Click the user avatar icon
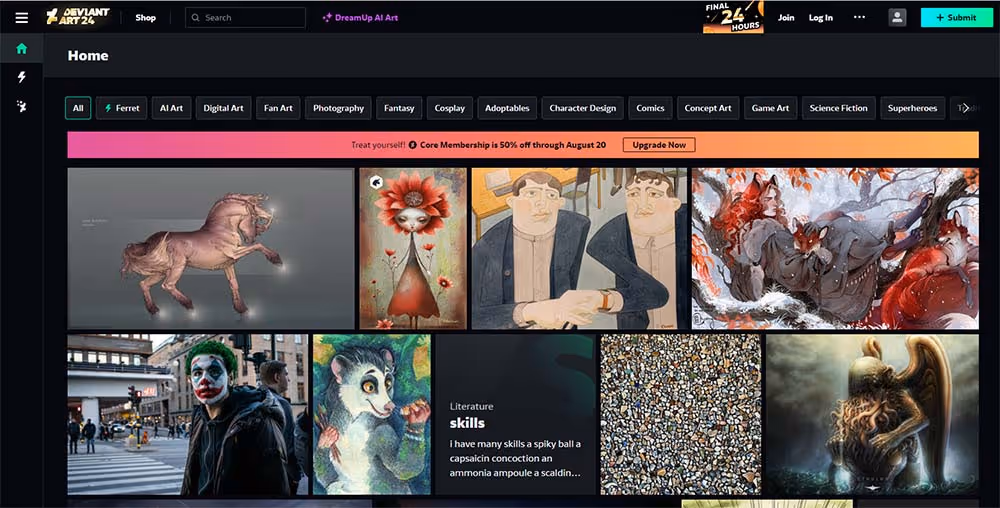Viewport: 1000px width, 508px height. (x=897, y=18)
